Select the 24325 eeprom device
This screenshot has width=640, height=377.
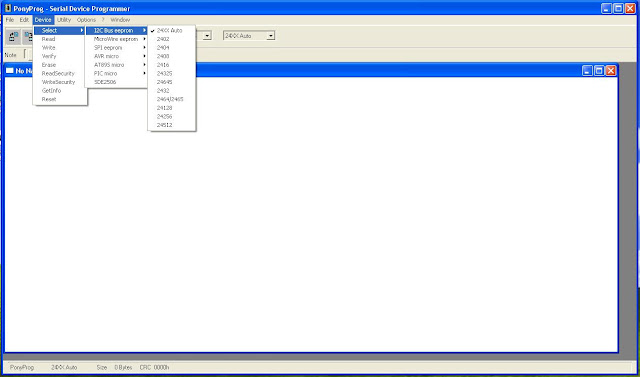(172, 73)
